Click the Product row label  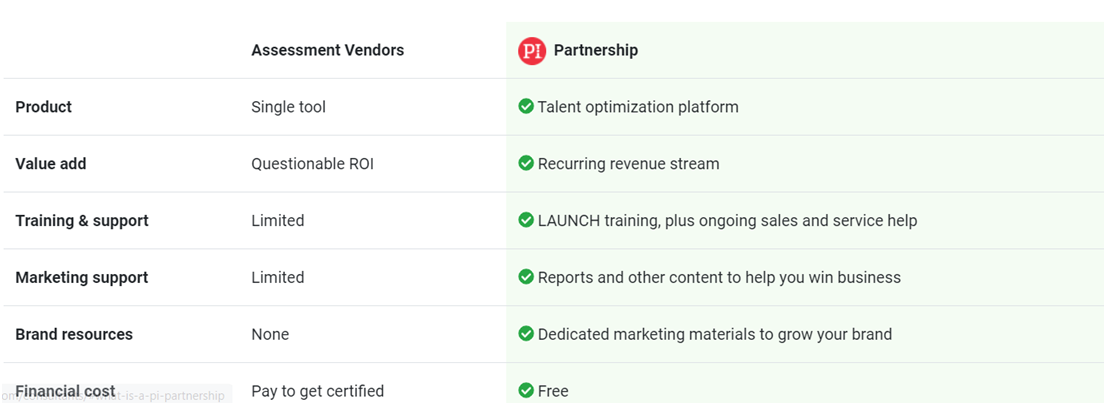pos(43,107)
